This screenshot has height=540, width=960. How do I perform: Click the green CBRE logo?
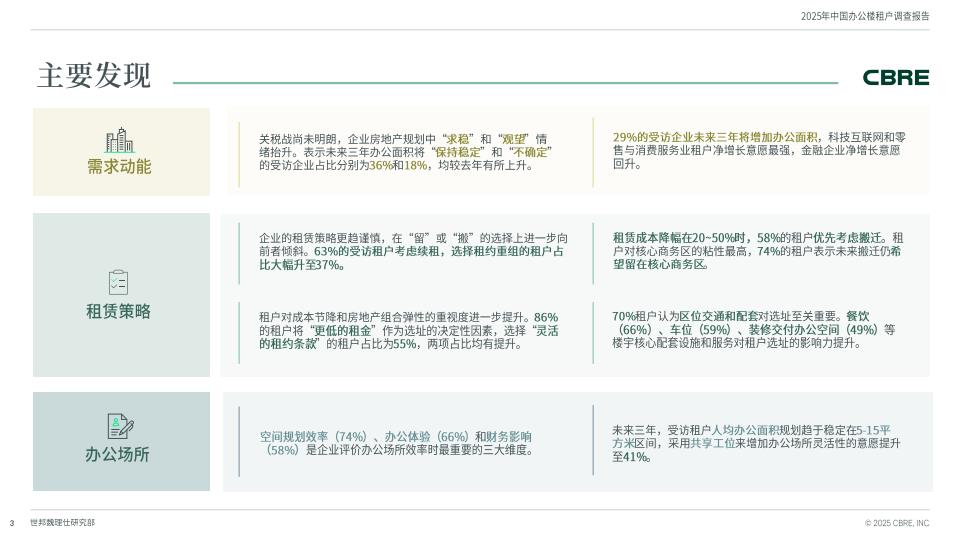(895, 78)
